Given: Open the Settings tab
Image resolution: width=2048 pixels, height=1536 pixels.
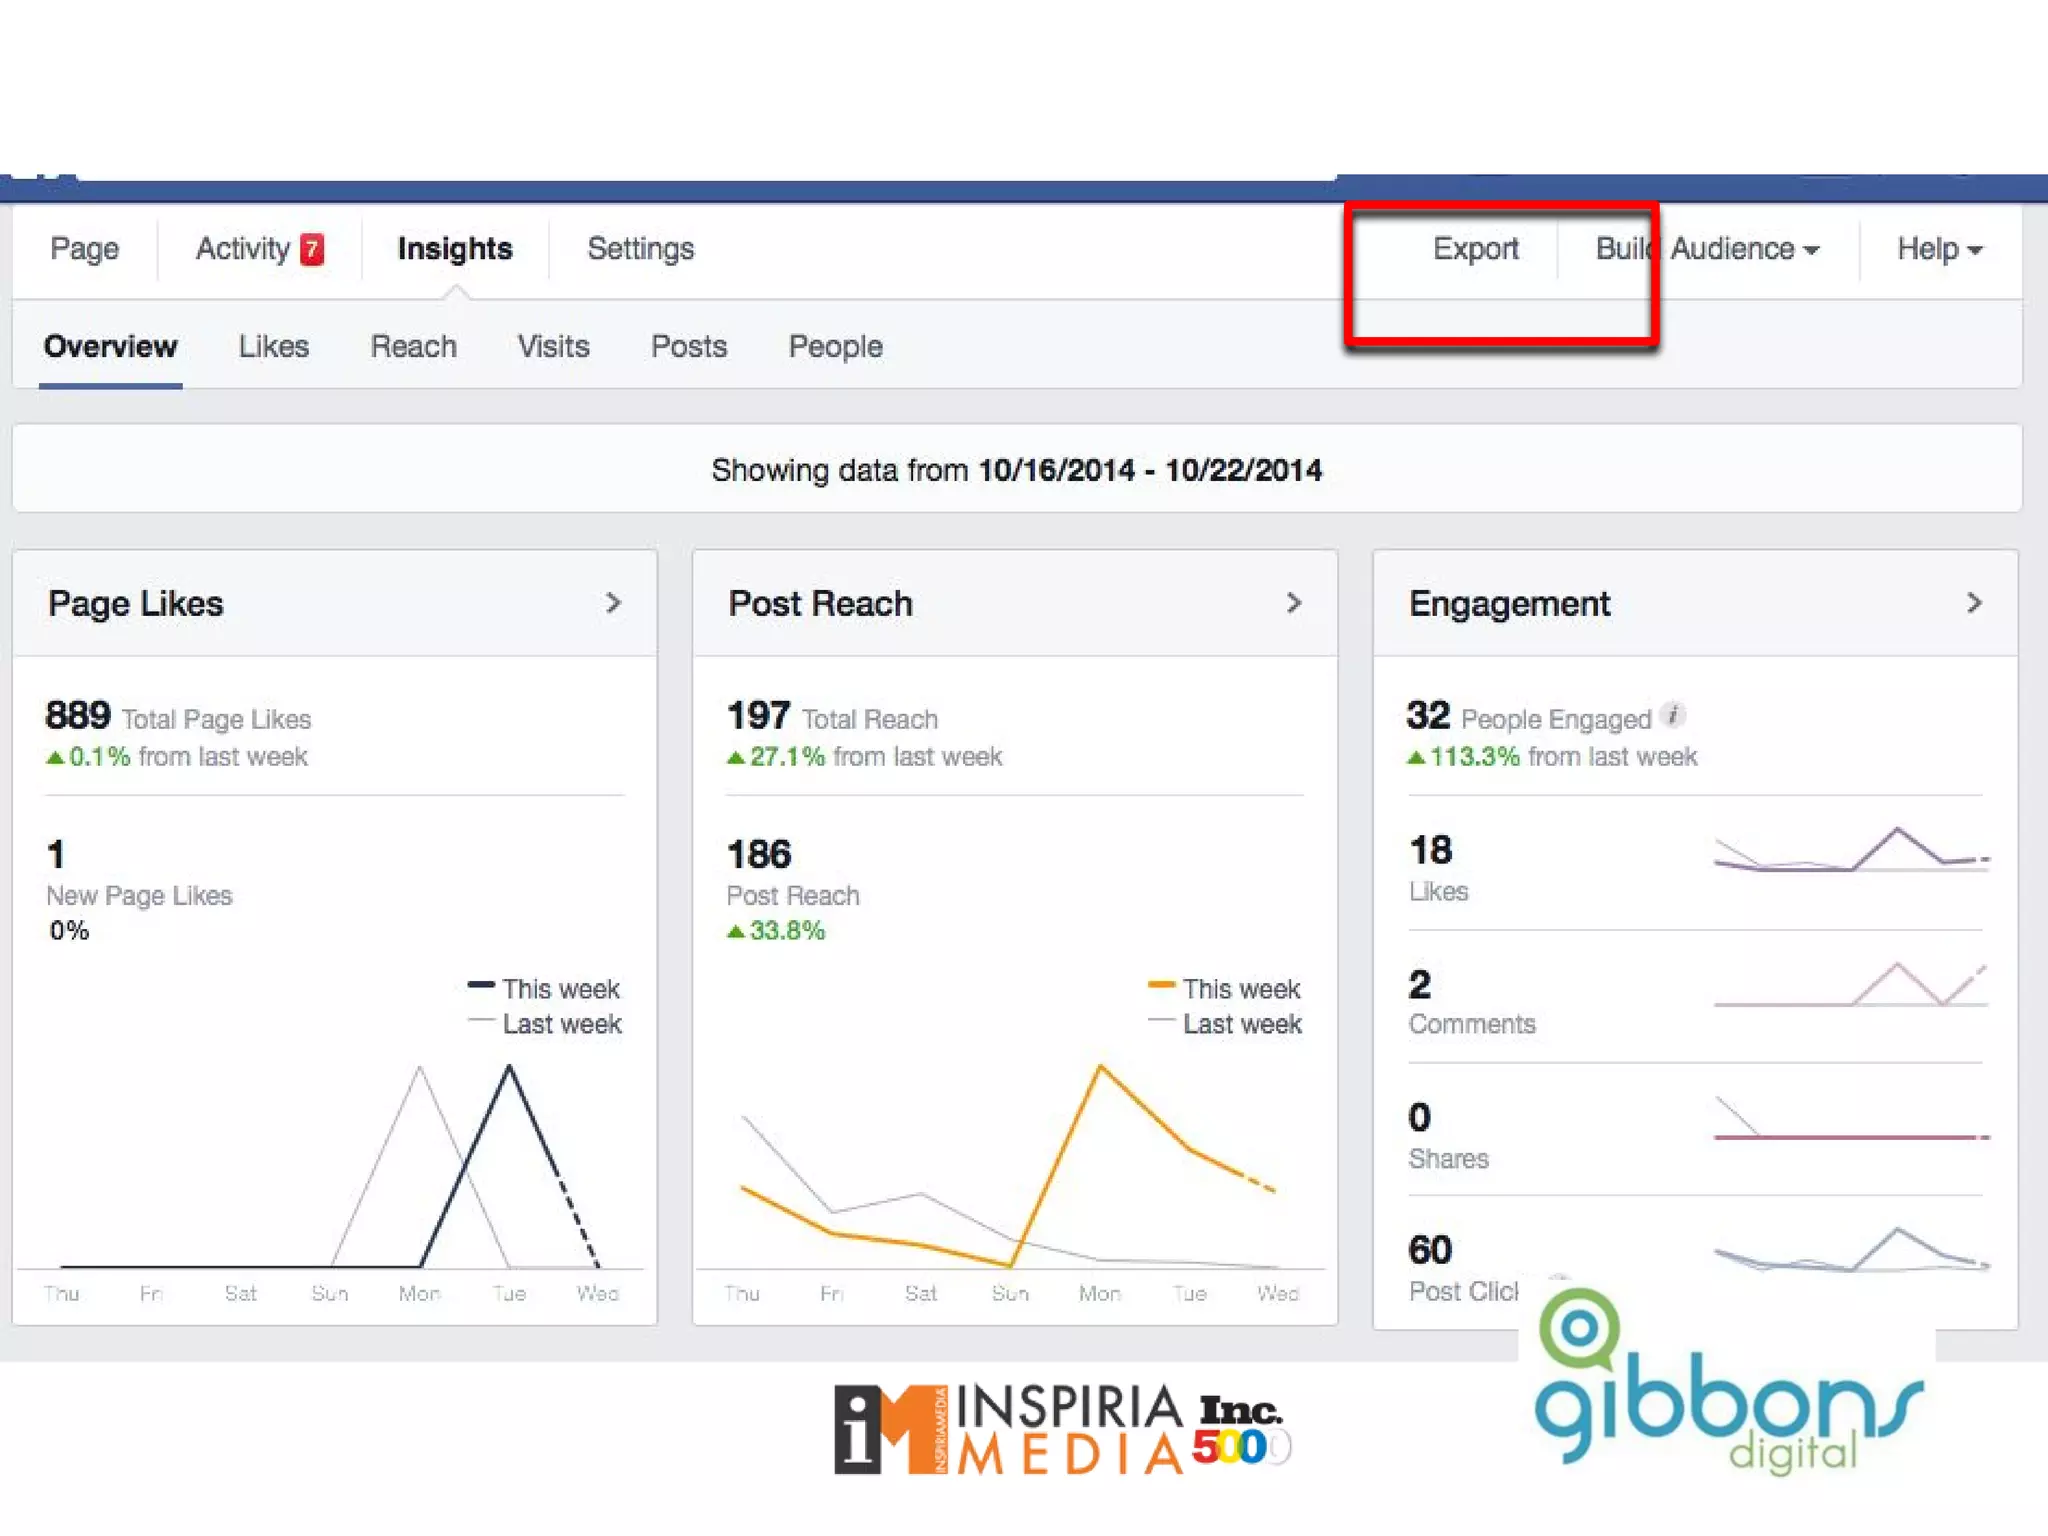Looking at the screenshot, I should click(640, 249).
